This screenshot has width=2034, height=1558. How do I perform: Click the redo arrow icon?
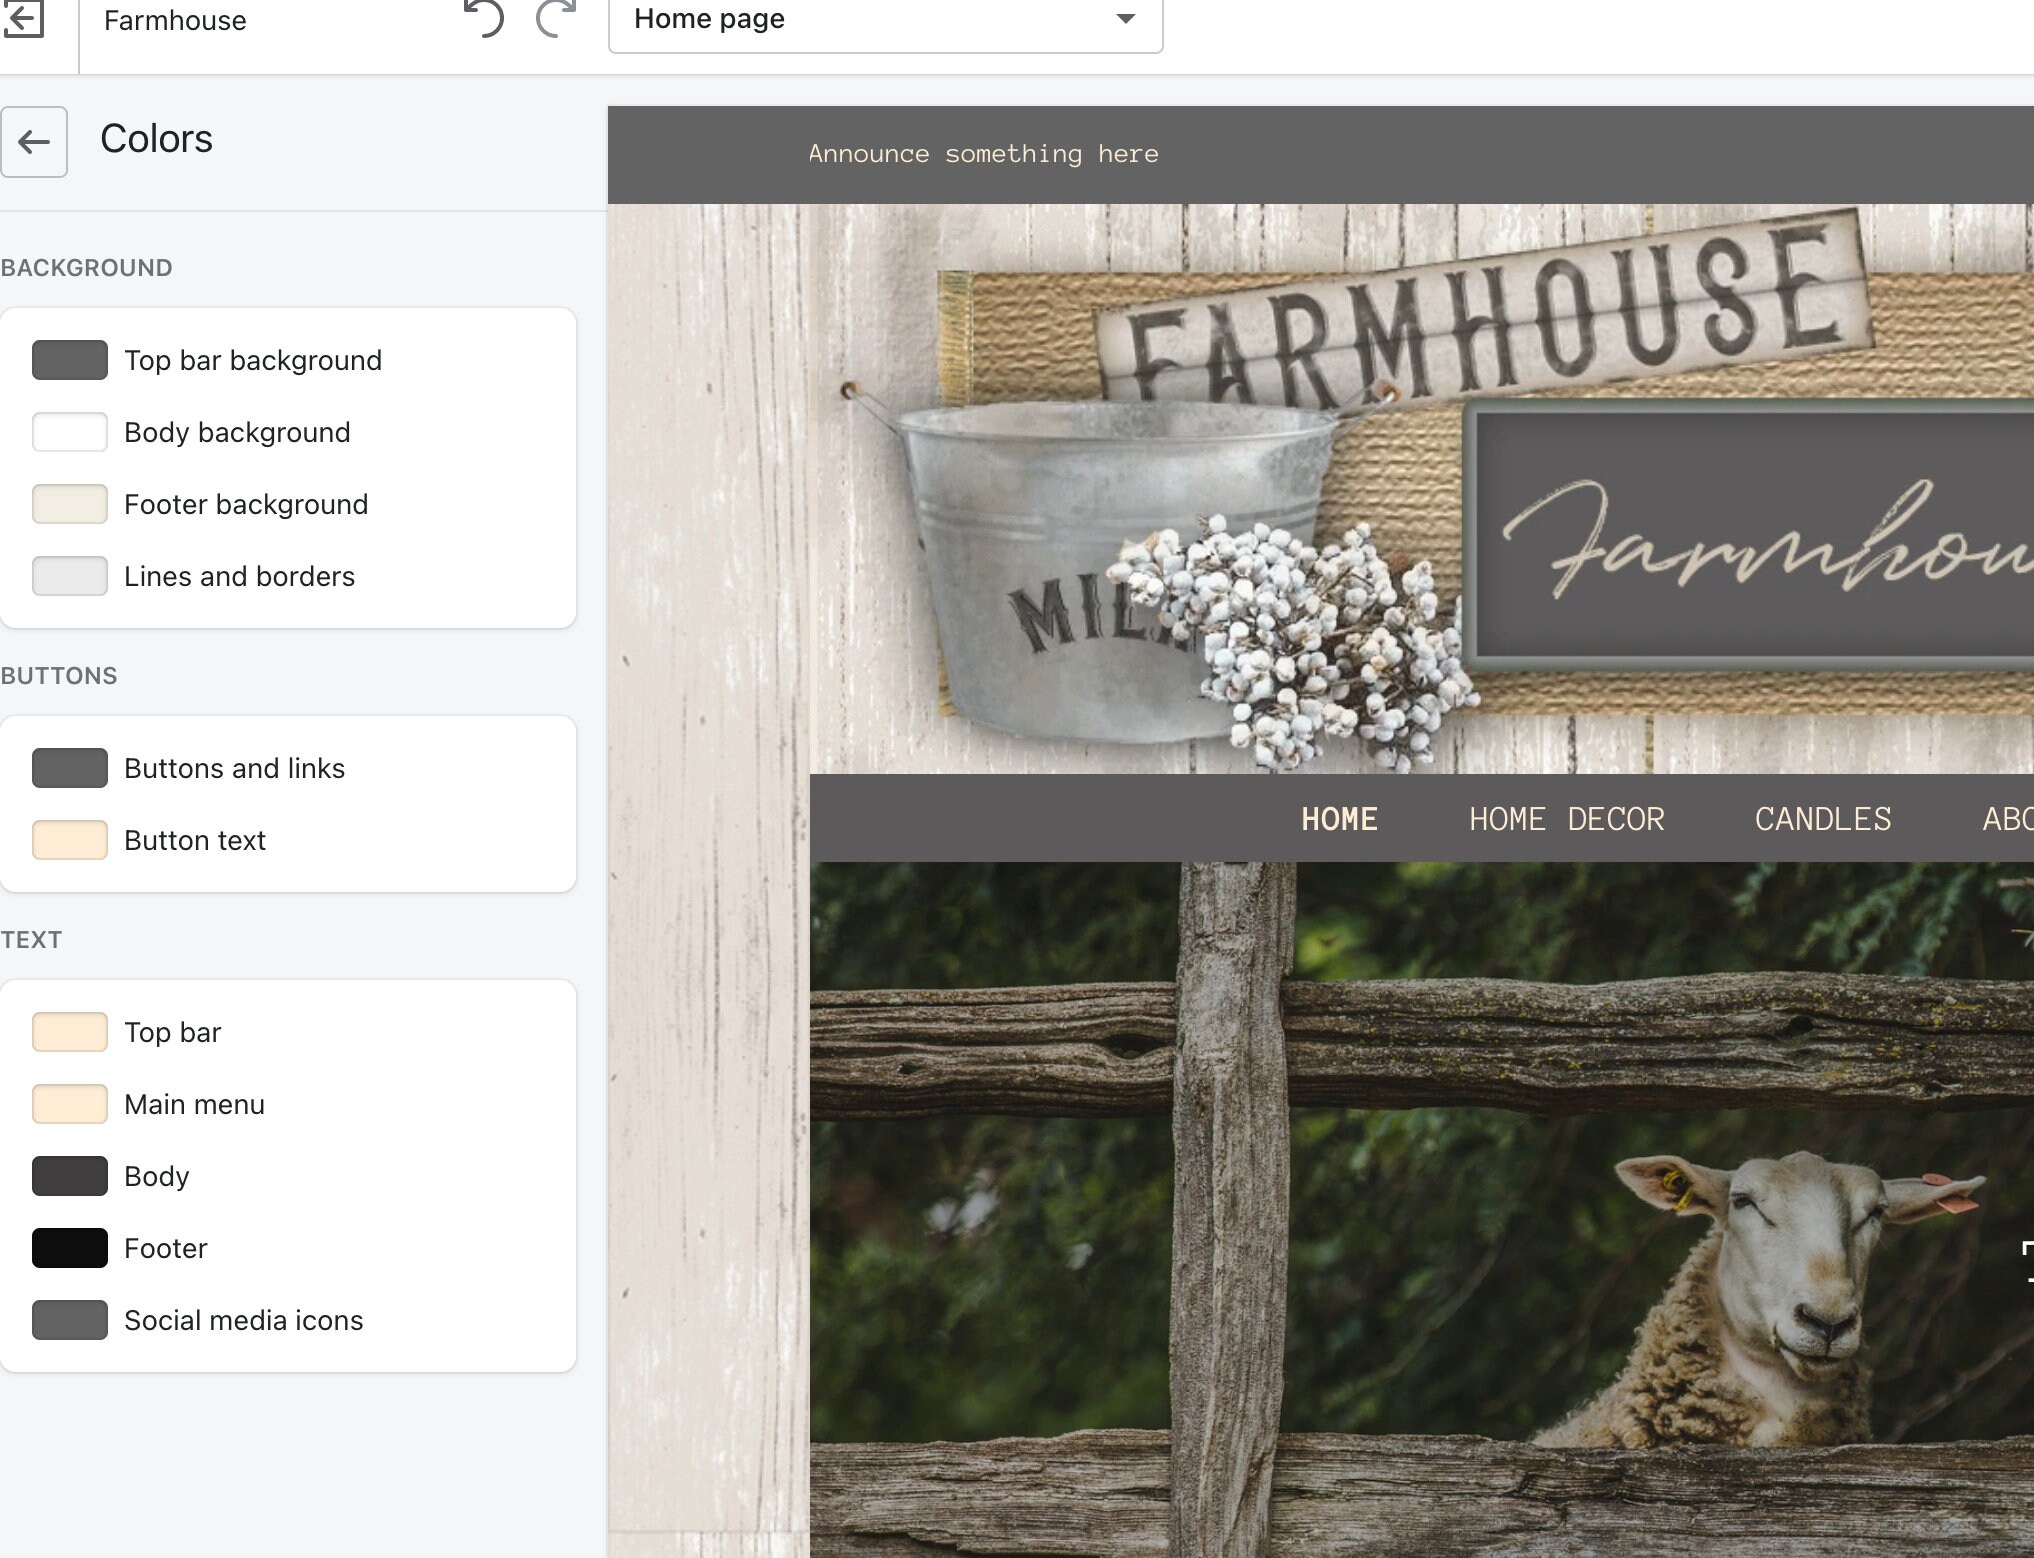click(x=556, y=20)
